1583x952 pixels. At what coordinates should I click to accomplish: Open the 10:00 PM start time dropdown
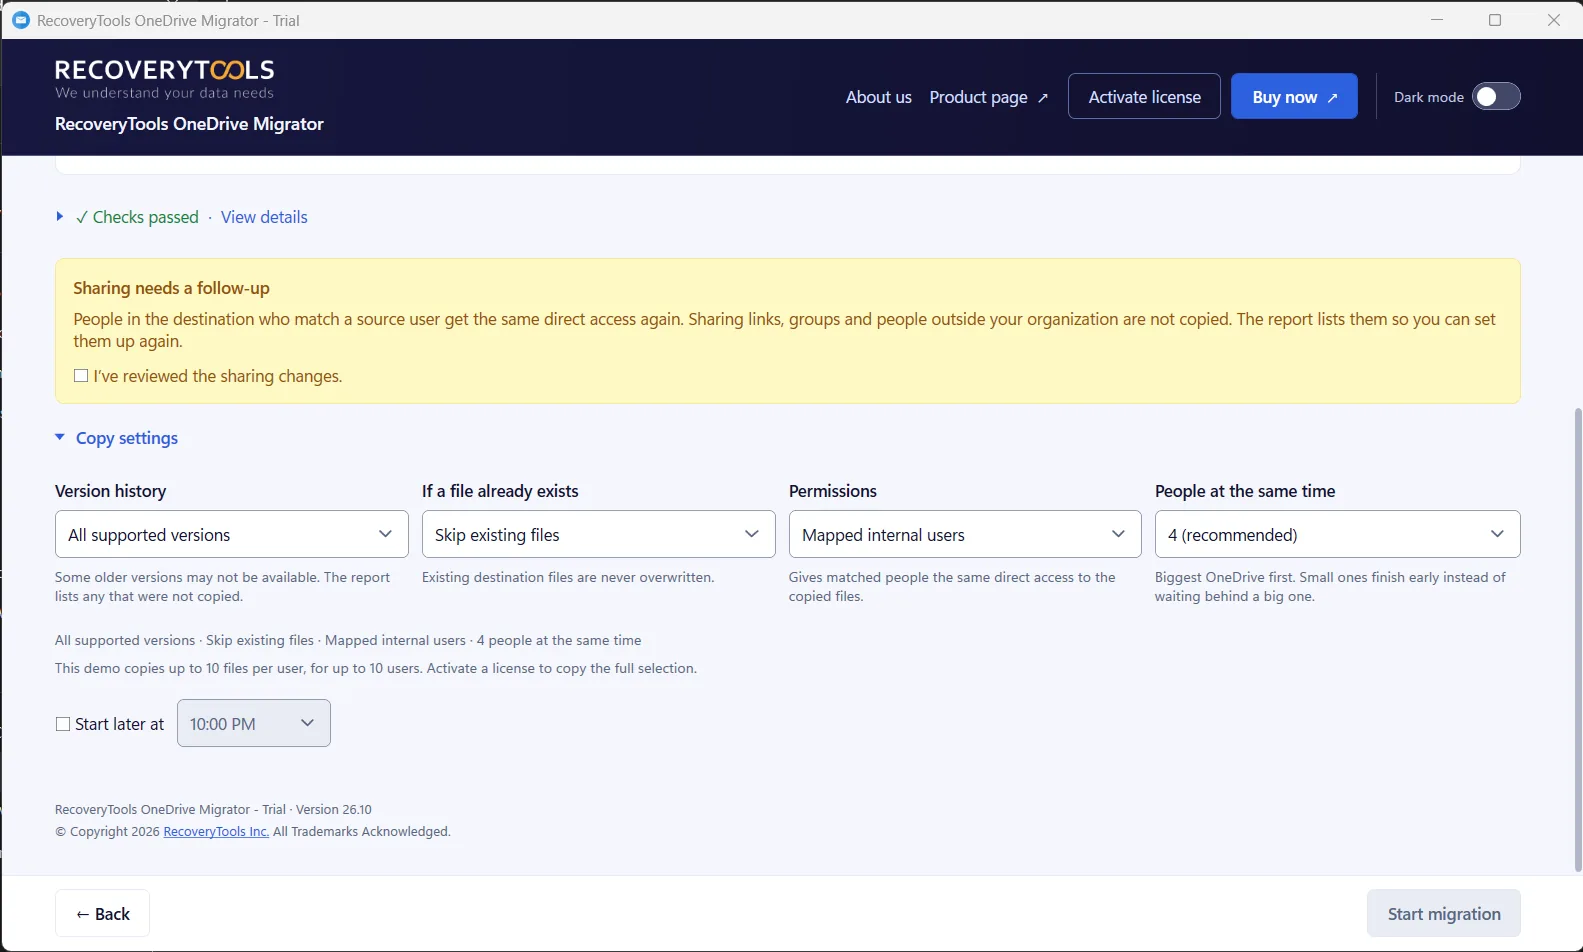pos(253,723)
